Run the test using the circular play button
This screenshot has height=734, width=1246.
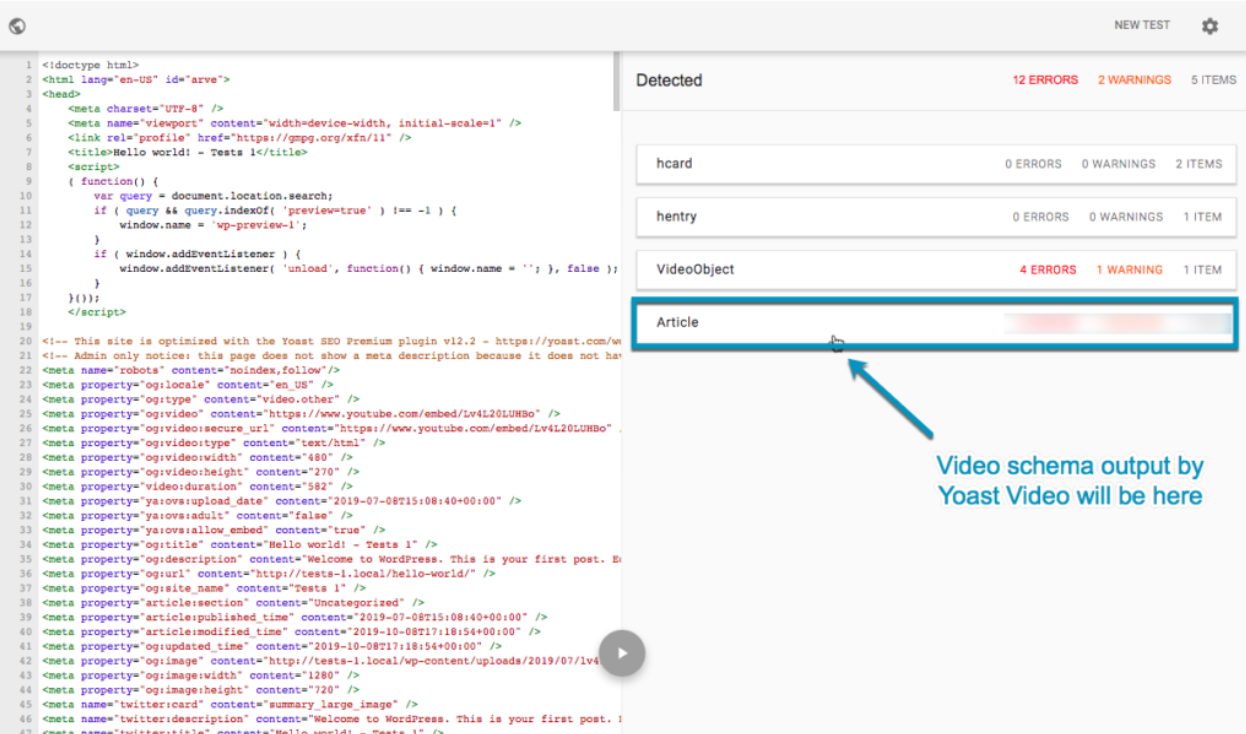click(x=623, y=652)
